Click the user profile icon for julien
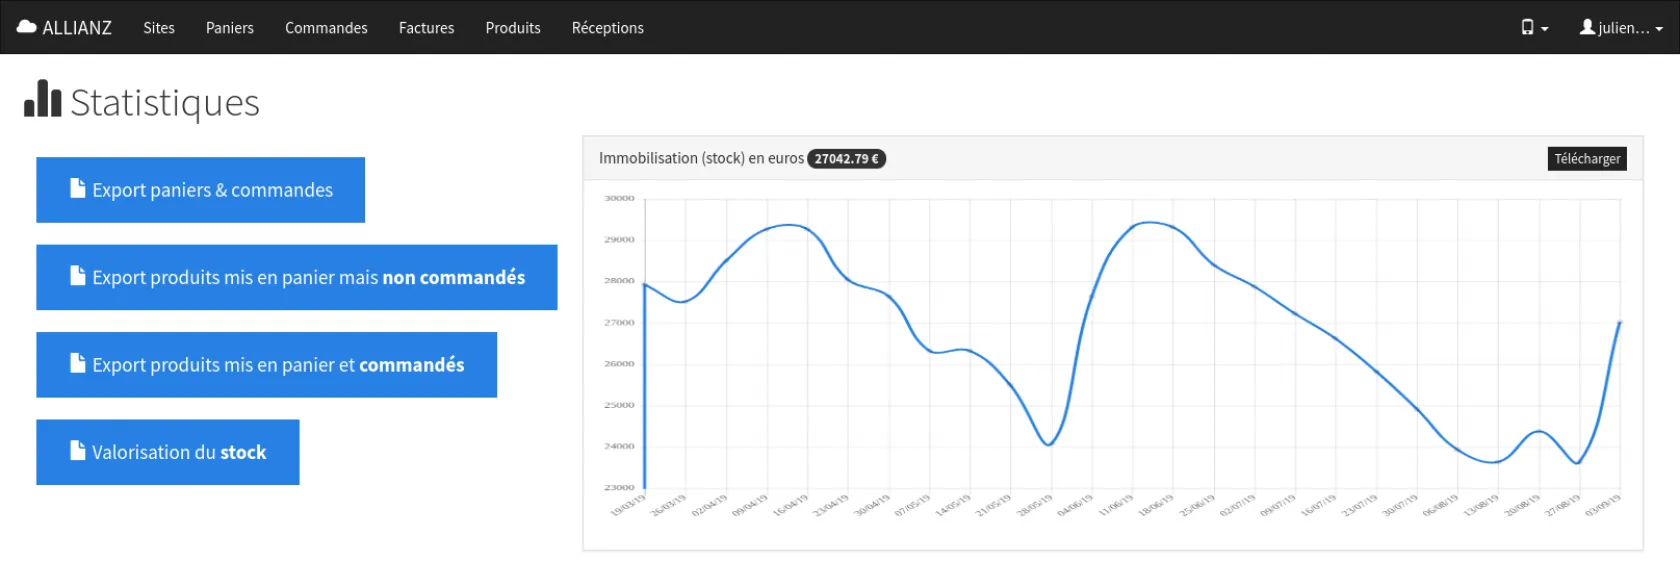 tap(1587, 27)
